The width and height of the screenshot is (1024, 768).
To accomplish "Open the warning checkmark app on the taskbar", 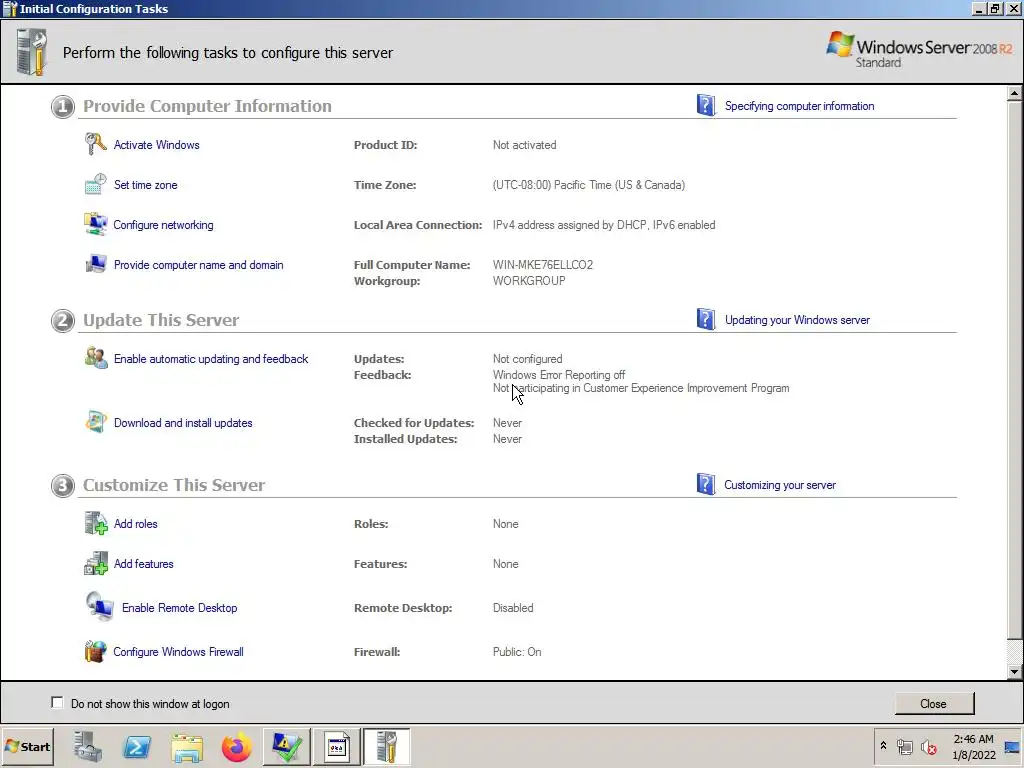I will tap(287, 746).
